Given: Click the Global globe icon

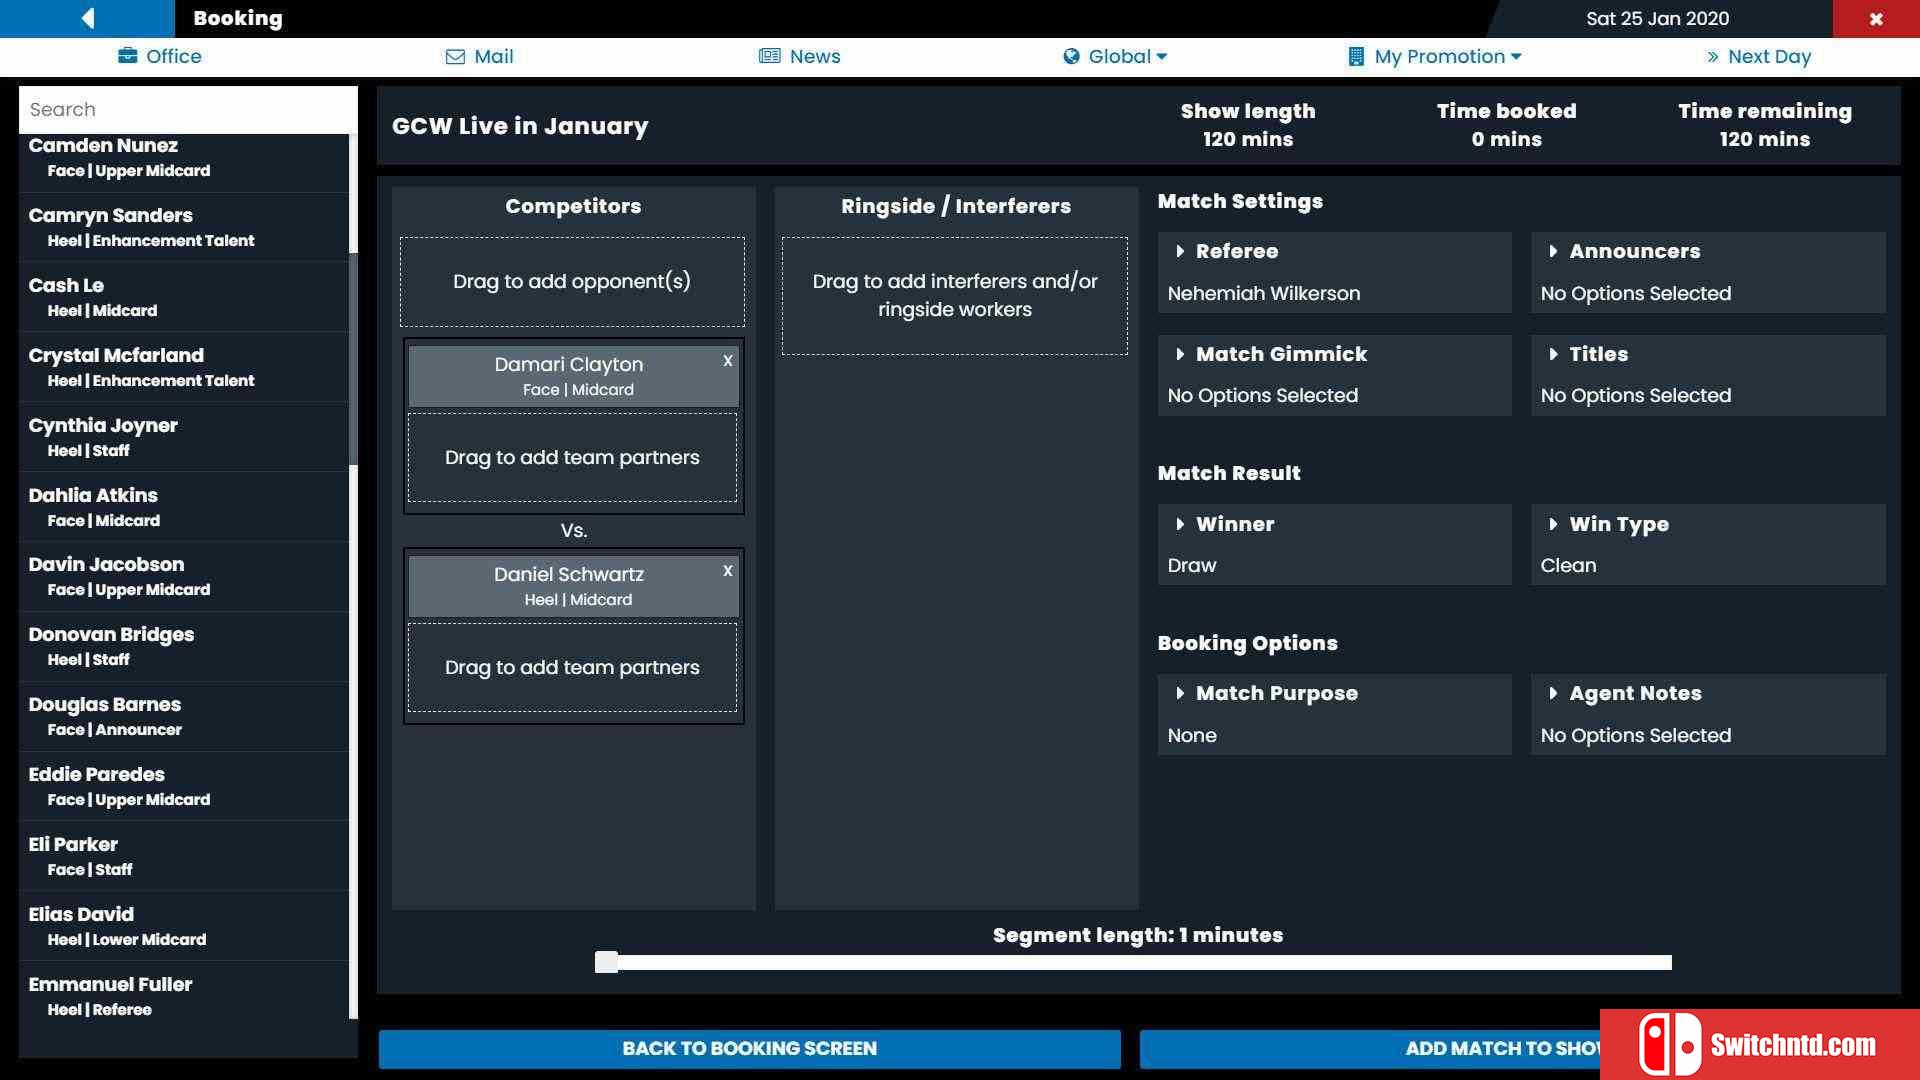Looking at the screenshot, I should tap(1071, 56).
